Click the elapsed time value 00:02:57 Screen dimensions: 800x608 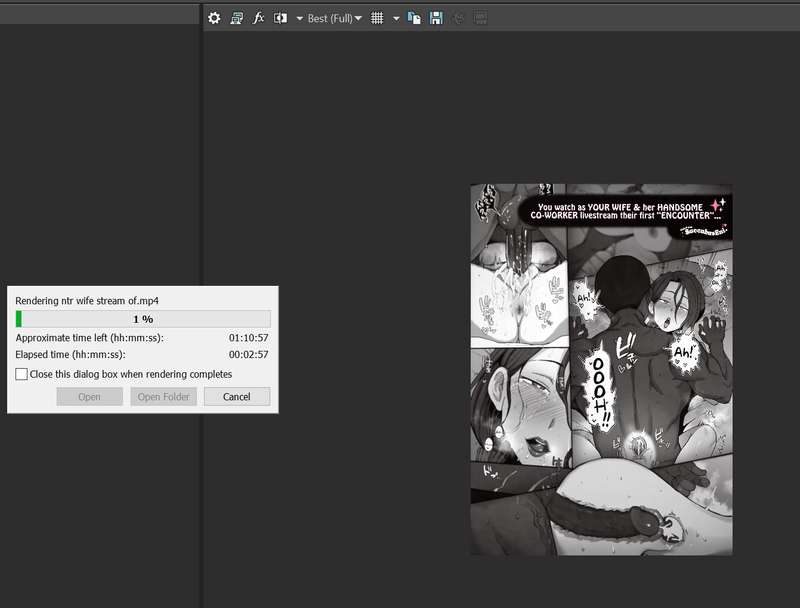[248, 354]
